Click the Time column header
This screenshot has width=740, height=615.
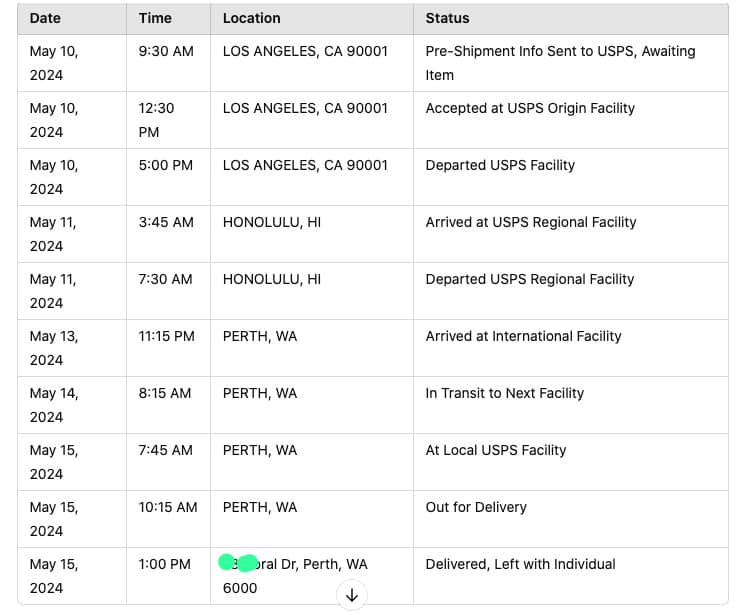tap(155, 18)
